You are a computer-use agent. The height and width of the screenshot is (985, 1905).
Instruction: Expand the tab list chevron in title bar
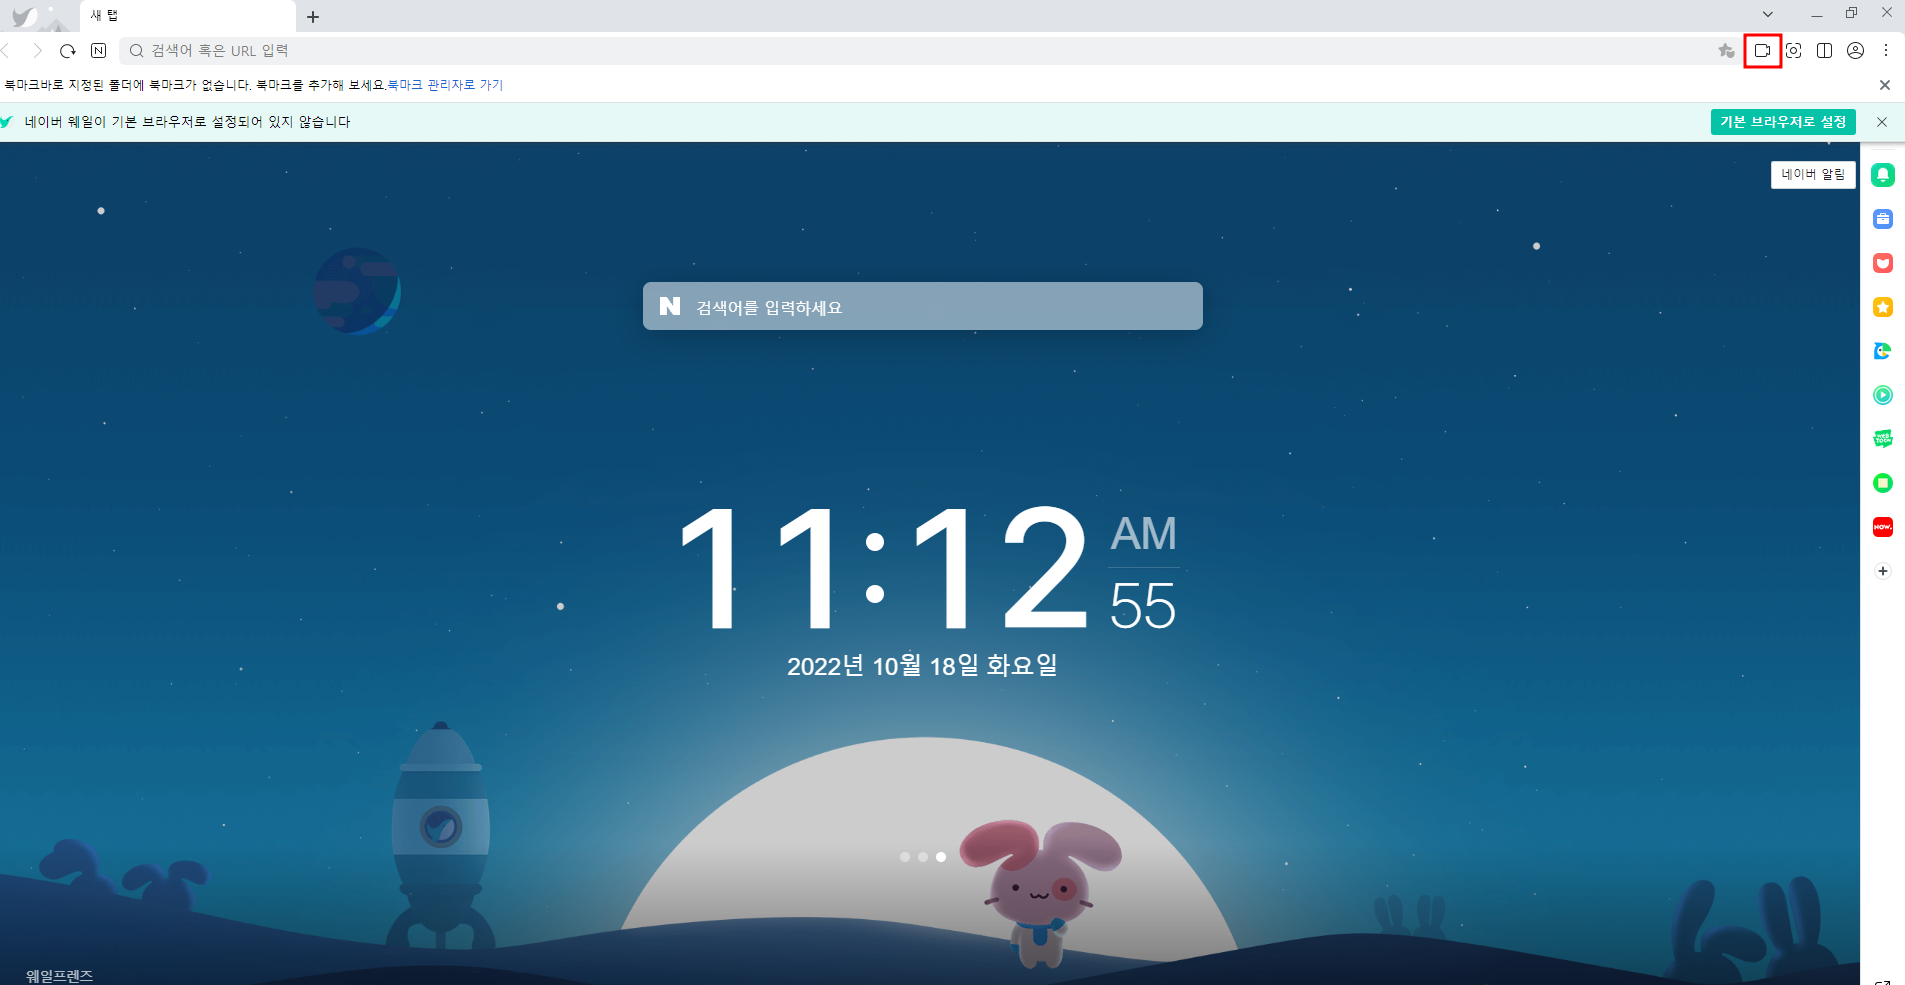(1768, 14)
